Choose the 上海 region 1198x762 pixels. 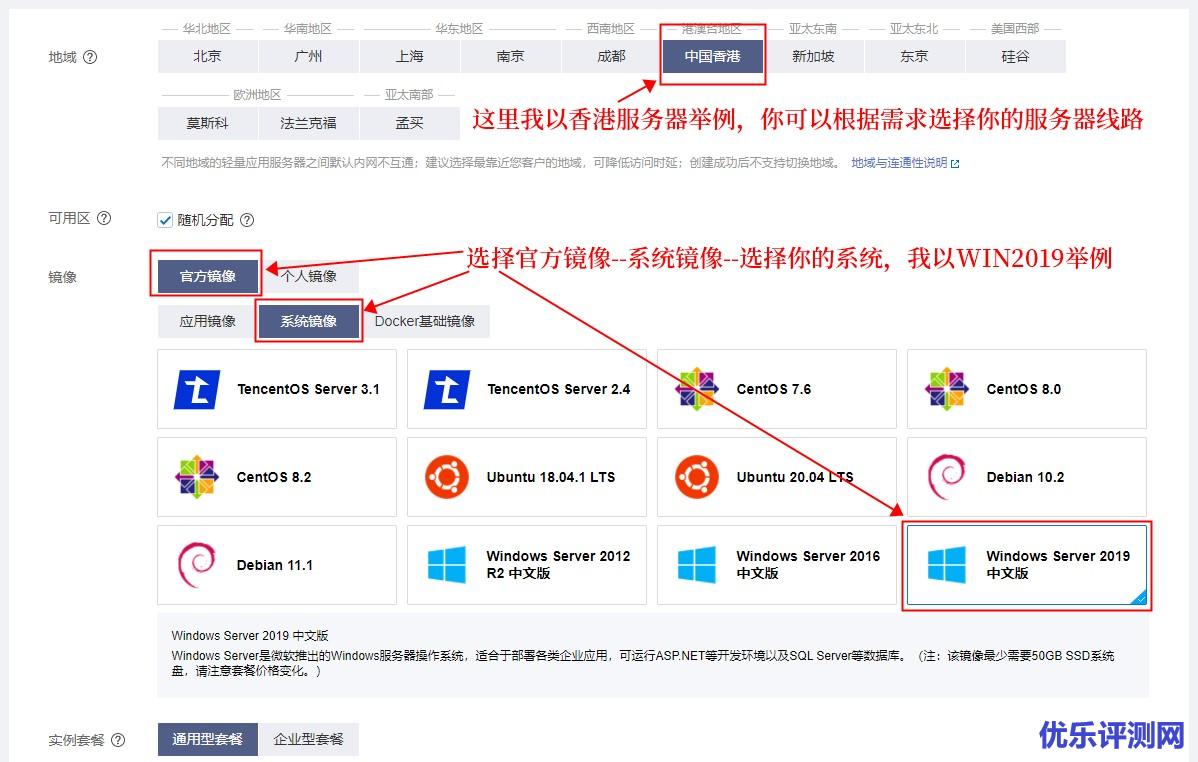(x=410, y=57)
